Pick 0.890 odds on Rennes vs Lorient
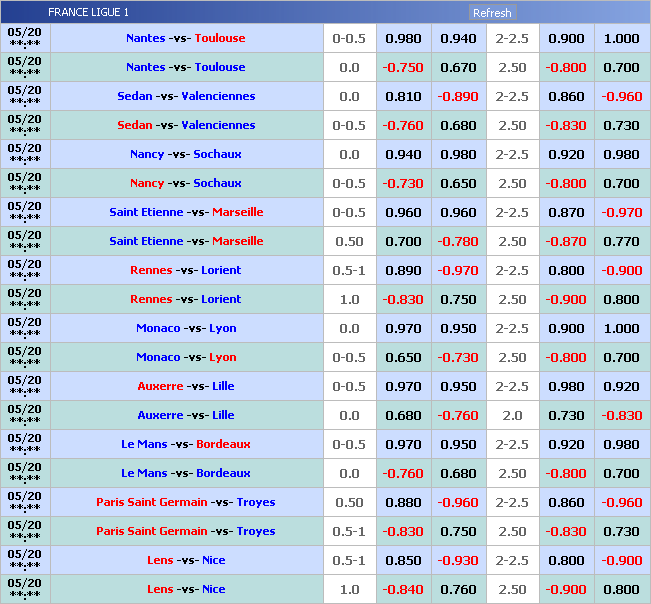Image resolution: width=651 pixels, height=604 pixels. click(403, 271)
